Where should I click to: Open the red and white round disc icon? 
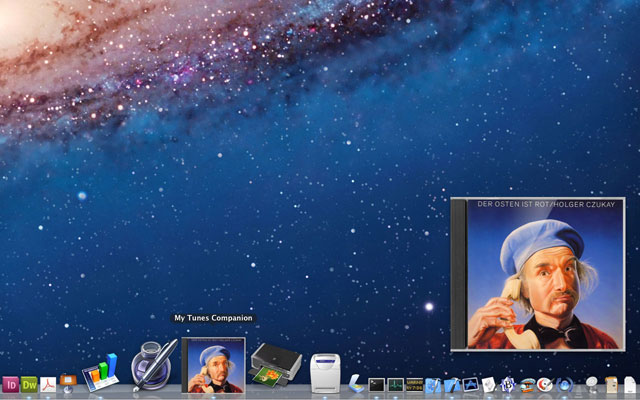pos(544,385)
